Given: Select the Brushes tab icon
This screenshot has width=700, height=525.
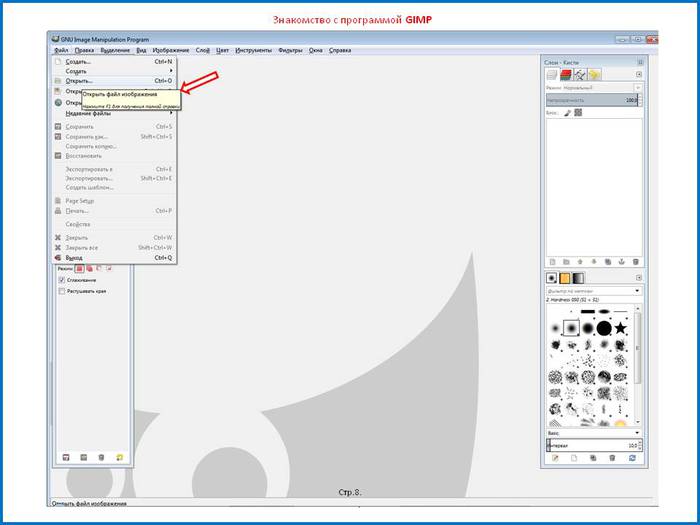Looking at the screenshot, I should coord(552,278).
